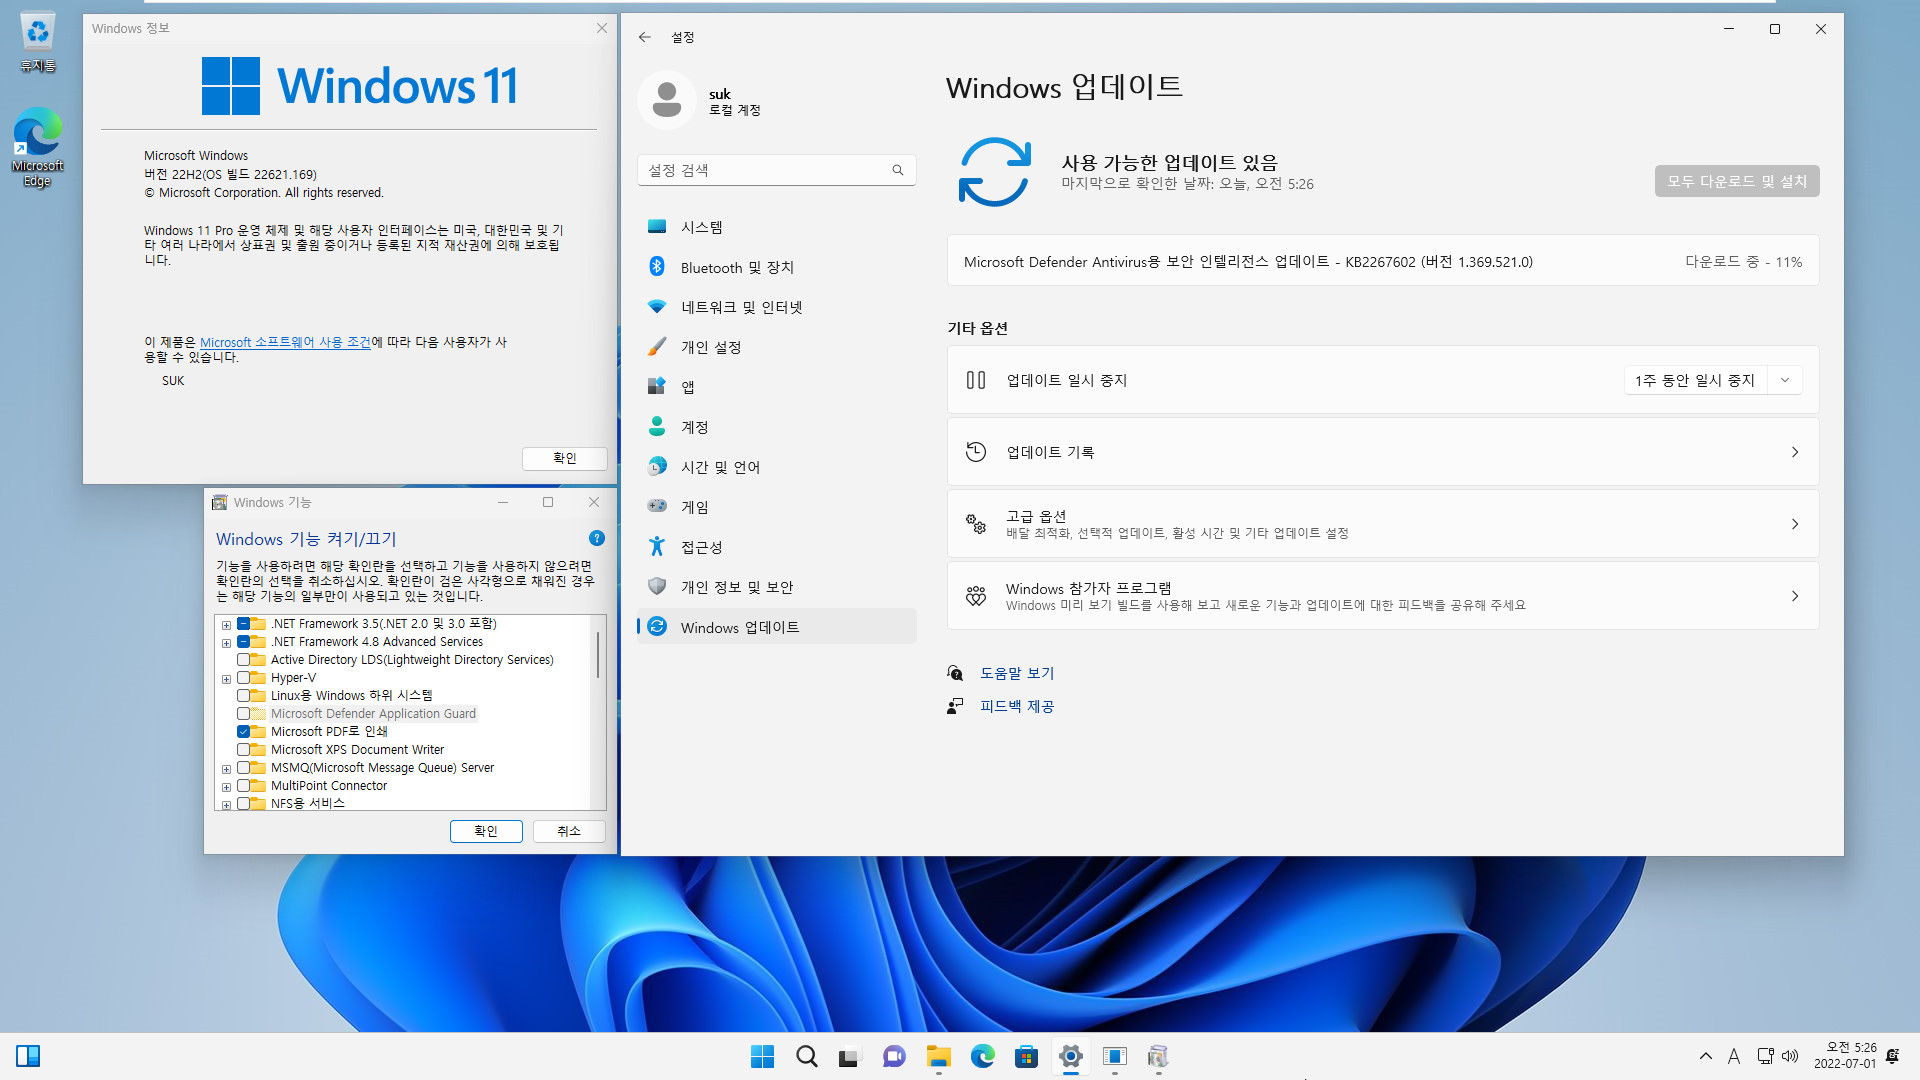Click the suk user avatar picture
Viewport: 1920px width, 1080px height.
tap(666, 100)
